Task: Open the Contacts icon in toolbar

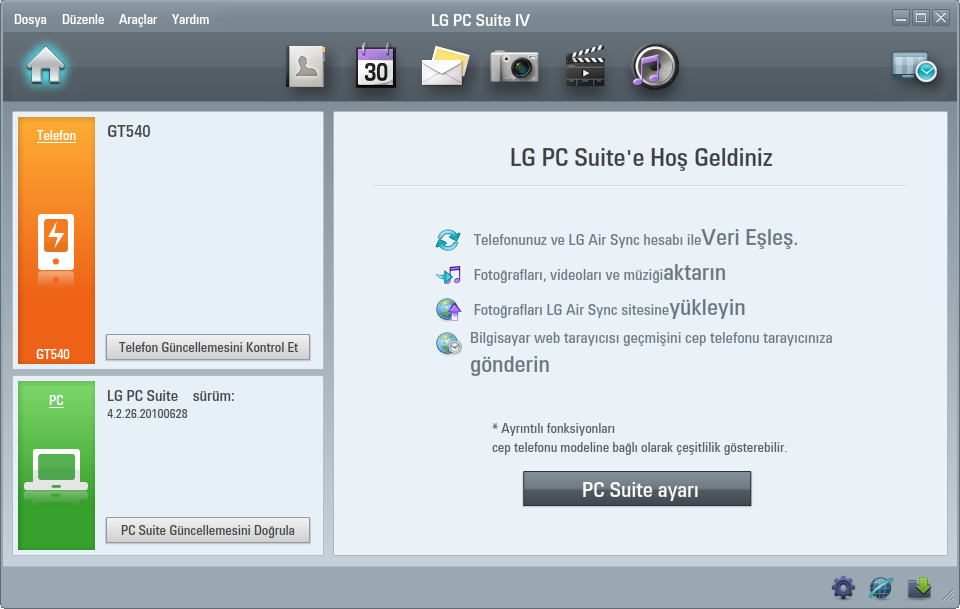Action: (x=306, y=65)
